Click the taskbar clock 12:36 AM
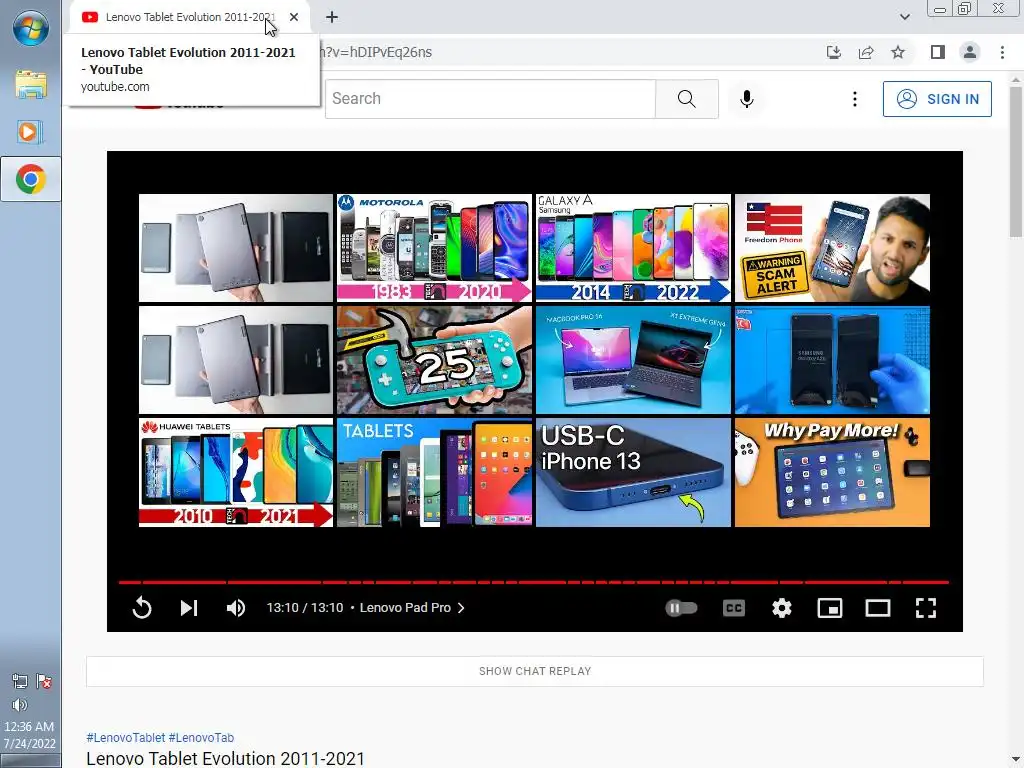1024x768 pixels. pyautogui.click(x=29, y=726)
